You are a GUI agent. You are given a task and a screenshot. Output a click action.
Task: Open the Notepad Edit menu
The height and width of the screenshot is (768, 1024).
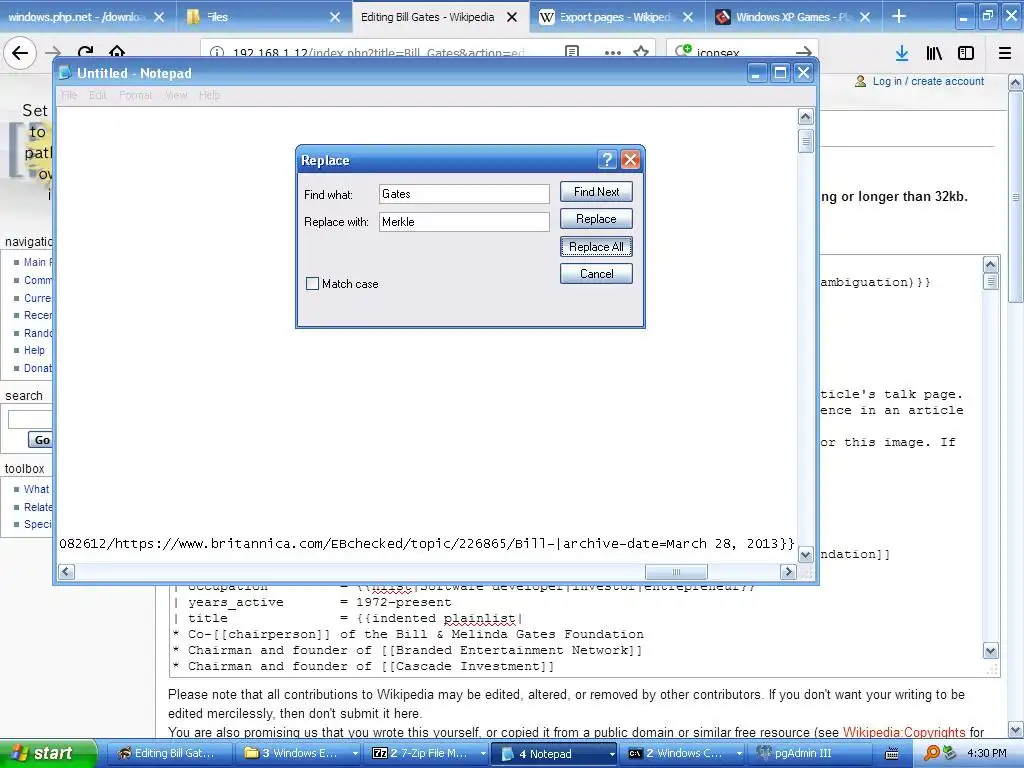point(97,95)
